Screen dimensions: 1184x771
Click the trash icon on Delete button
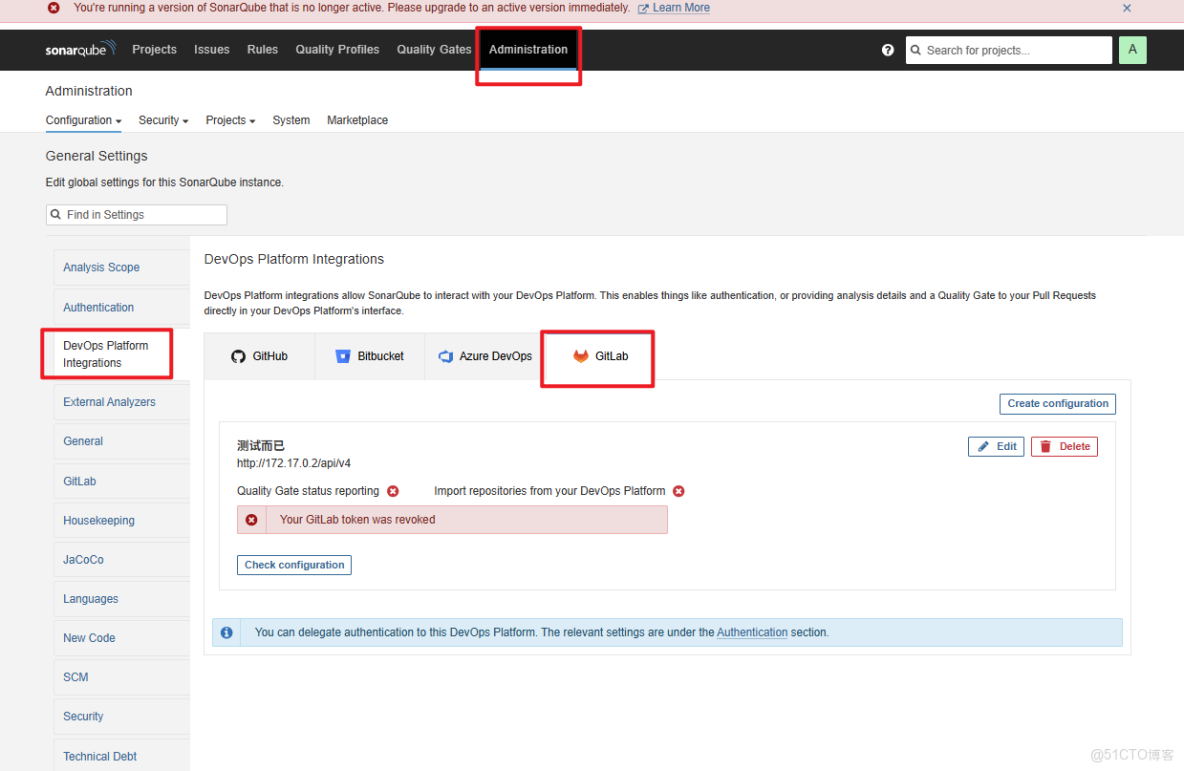(x=1046, y=446)
